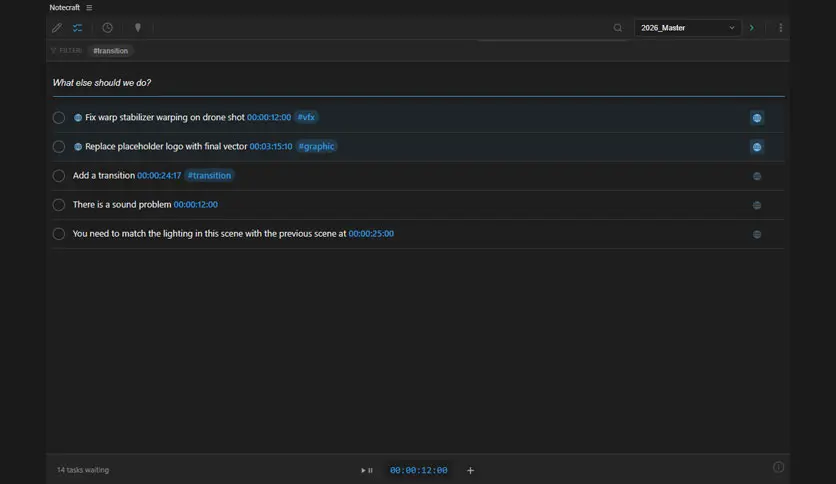Select the pencil edit mode icon
The height and width of the screenshot is (484, 836).
pos(57,28)
